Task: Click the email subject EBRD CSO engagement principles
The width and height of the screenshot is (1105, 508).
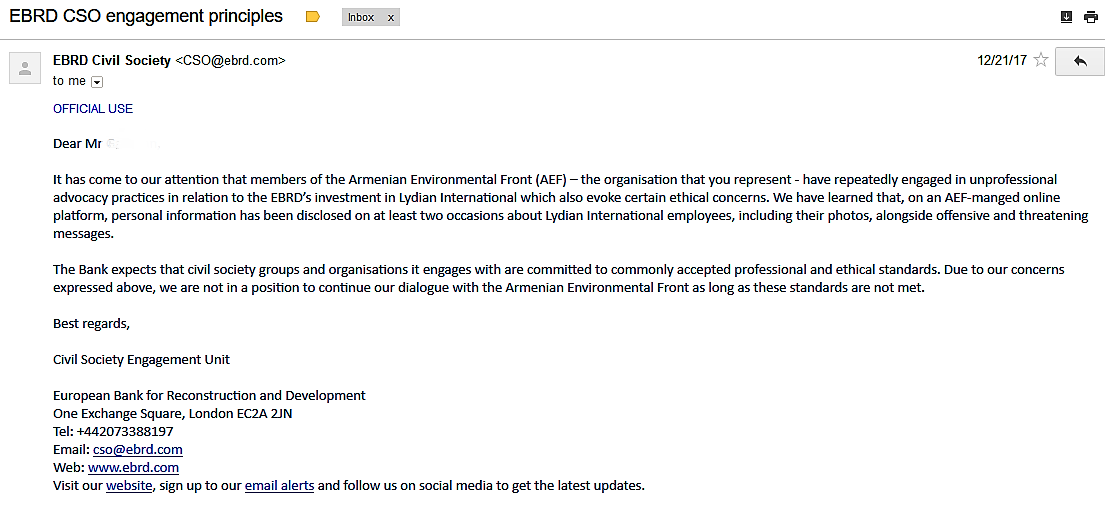Action: (146, 16)
